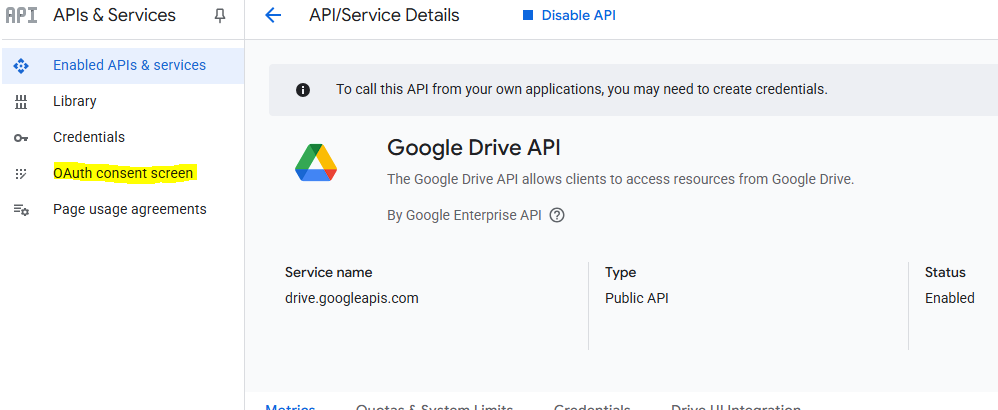Click the Page usage agreements icon
The height and width of the screenshot is (410, 998).
(x=21, y=209)
